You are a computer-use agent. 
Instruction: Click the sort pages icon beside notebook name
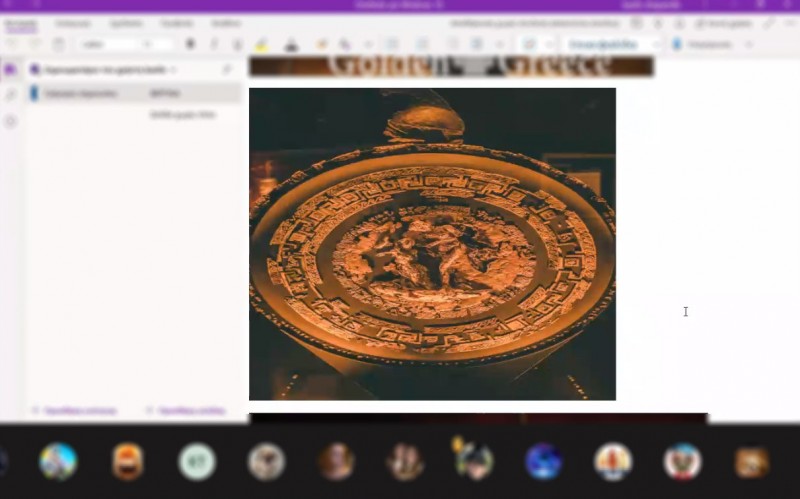pos(227,70)
